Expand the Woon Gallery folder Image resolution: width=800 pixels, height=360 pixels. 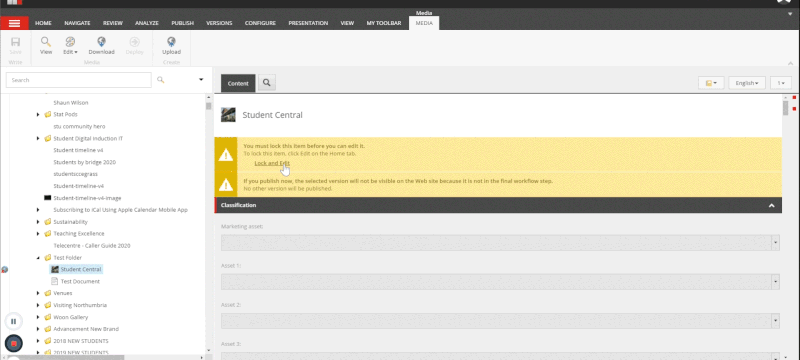tap(38, 317)
